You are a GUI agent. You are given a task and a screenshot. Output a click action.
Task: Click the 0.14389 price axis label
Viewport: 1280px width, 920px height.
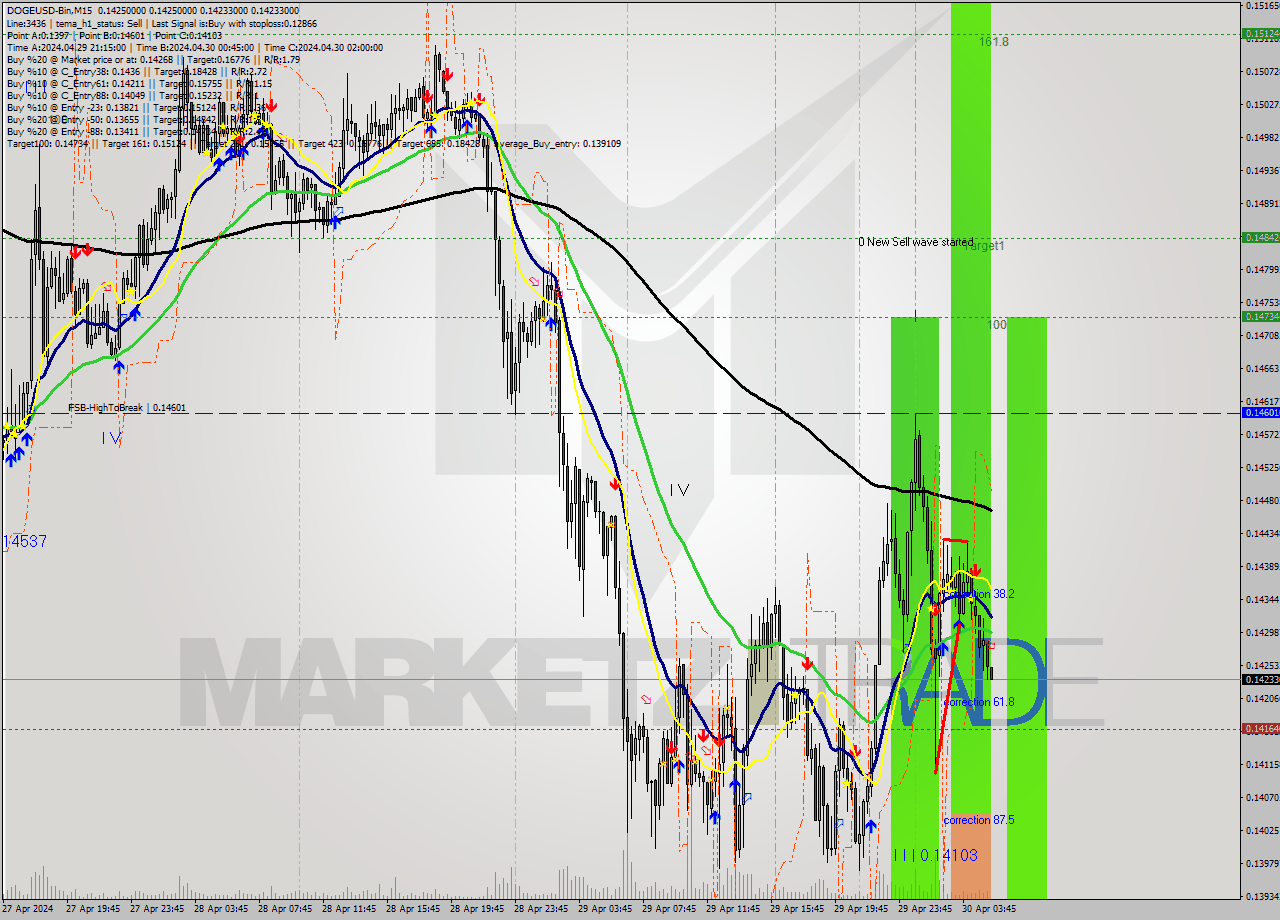(1262, 566)
